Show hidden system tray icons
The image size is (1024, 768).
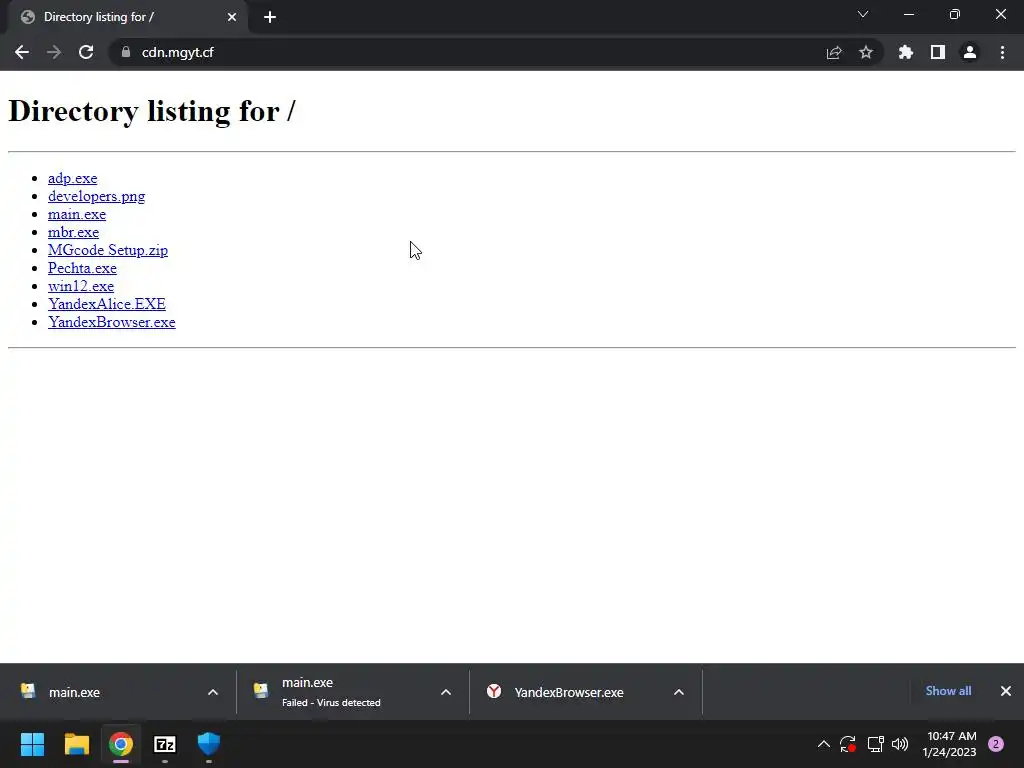pyautogui.click(x=824, y=744)
